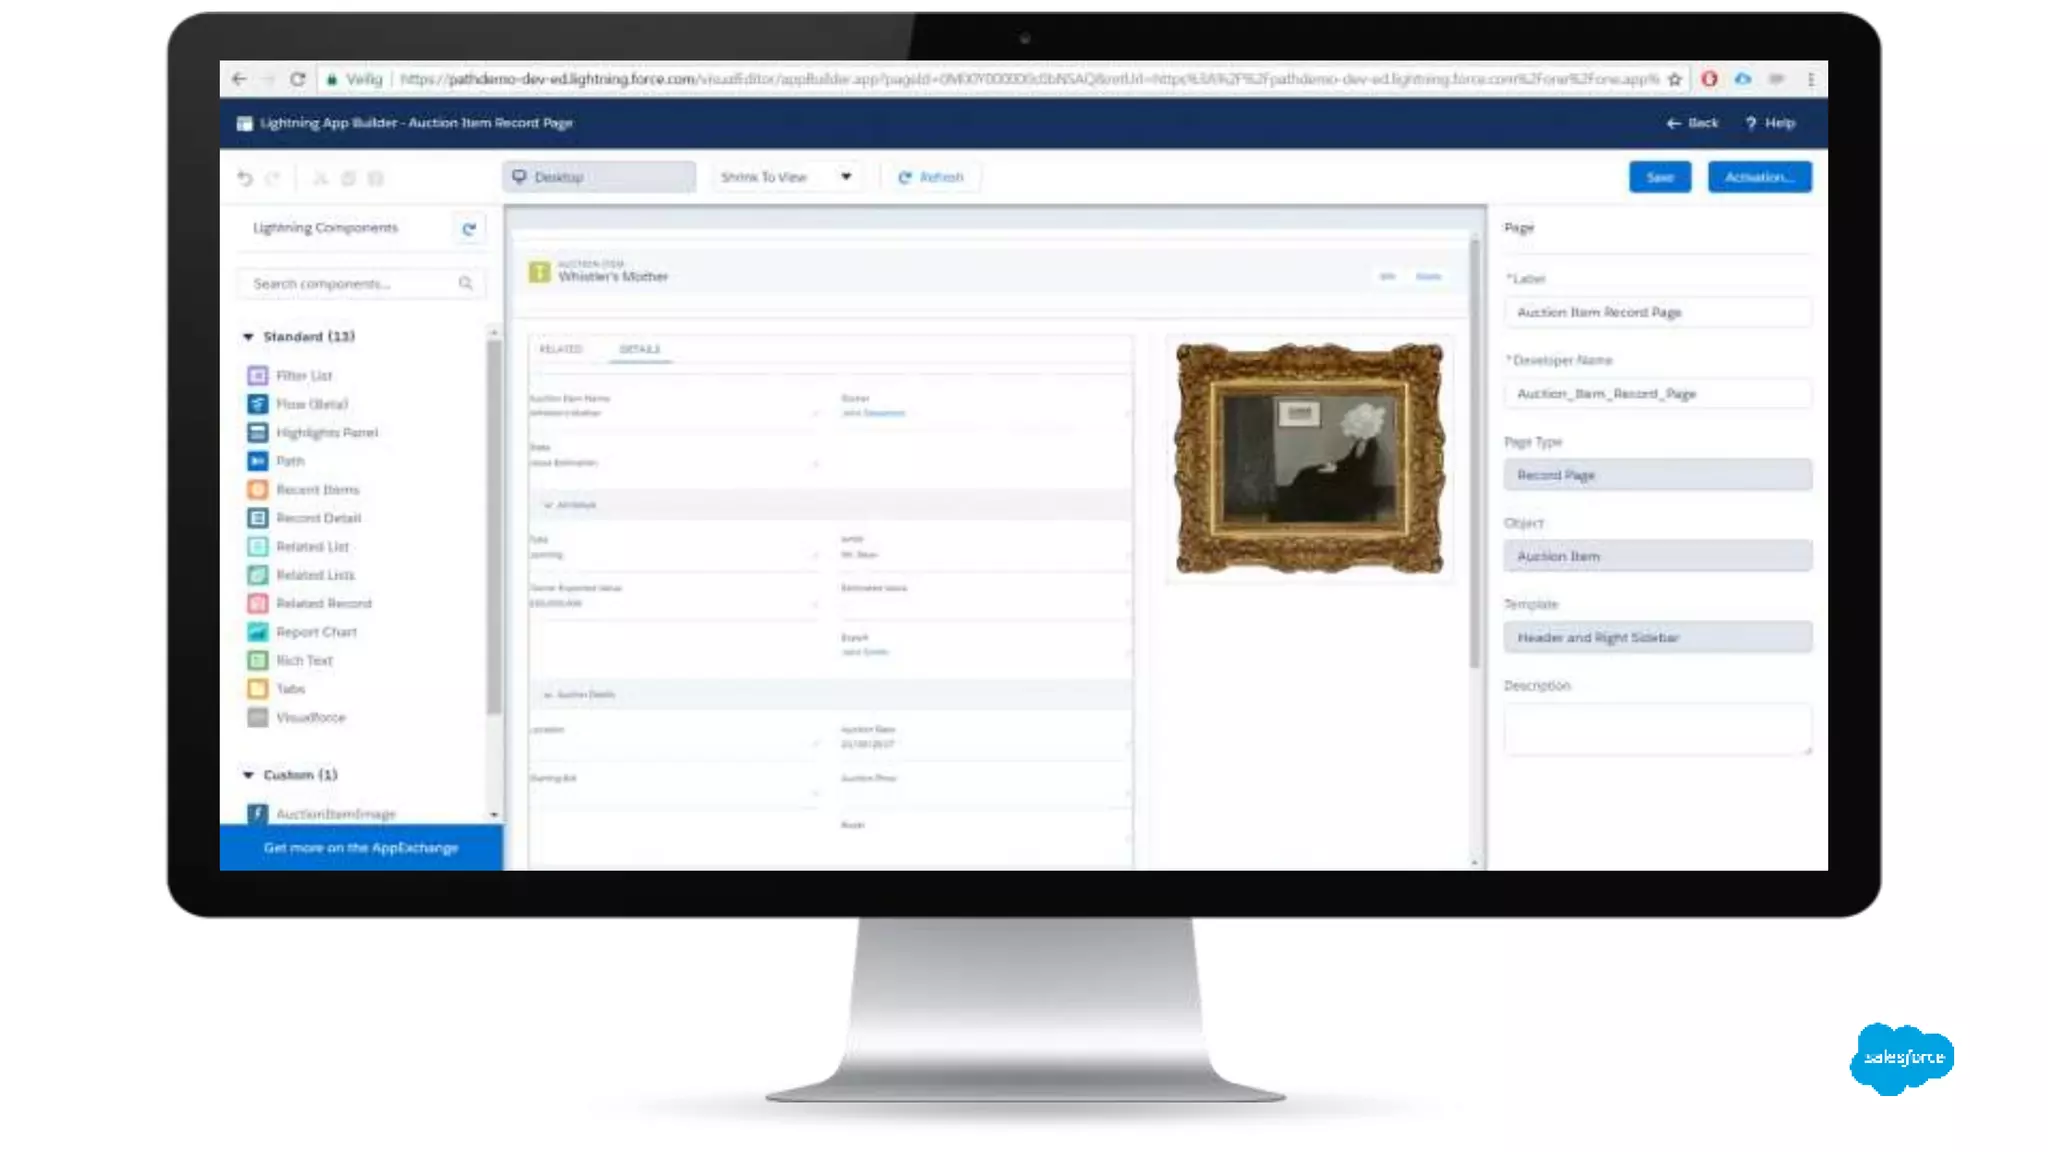2048x1152 pixels.
Task: Collapse the Attributes section in canvas
Action: click(548, 505)
